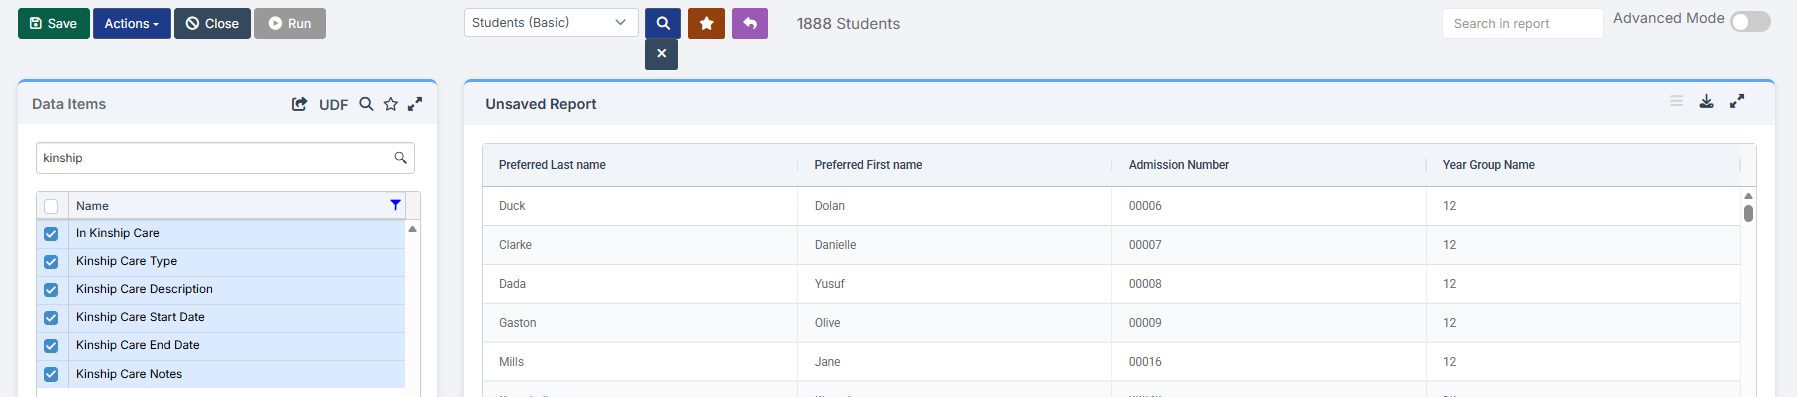The height and width of the screenshot is (397, 1797).
Task: Open the Actions dropdown menu
Action: (x=132, y=23)
